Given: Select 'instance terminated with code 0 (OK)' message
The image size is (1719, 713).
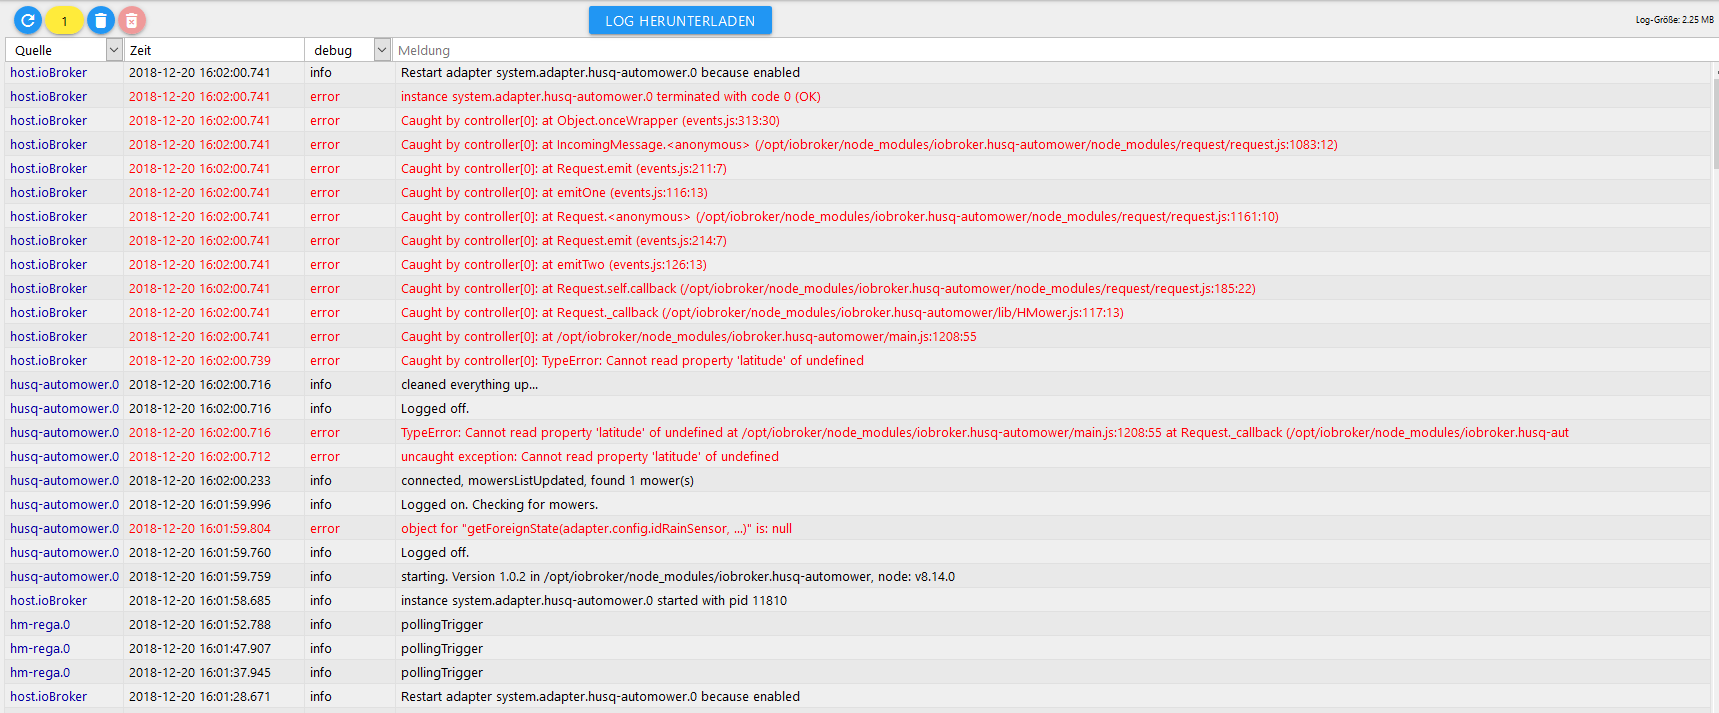Looking at the screenshot, I should (610, 97).
